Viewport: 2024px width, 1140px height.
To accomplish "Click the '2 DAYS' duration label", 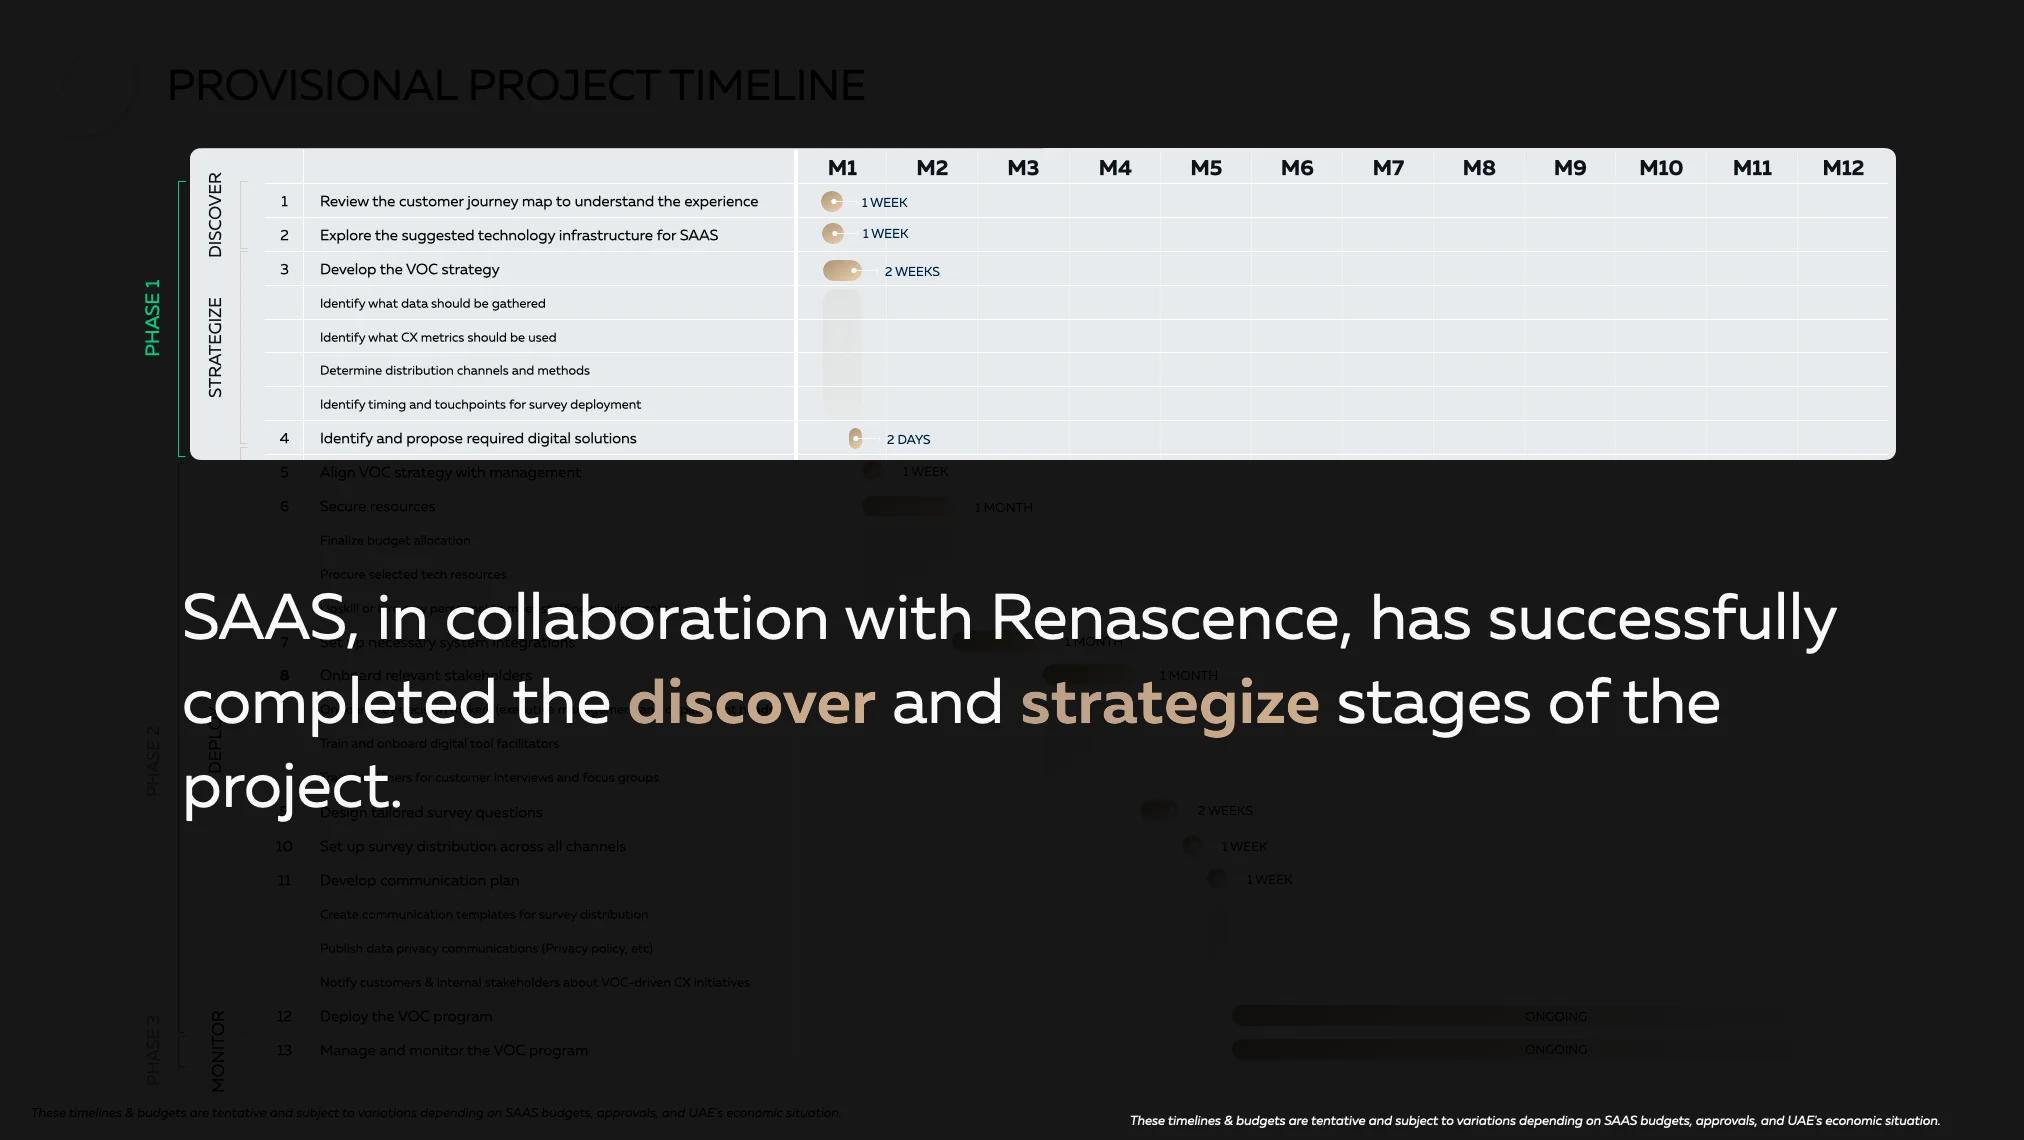I will click(909, 439).
